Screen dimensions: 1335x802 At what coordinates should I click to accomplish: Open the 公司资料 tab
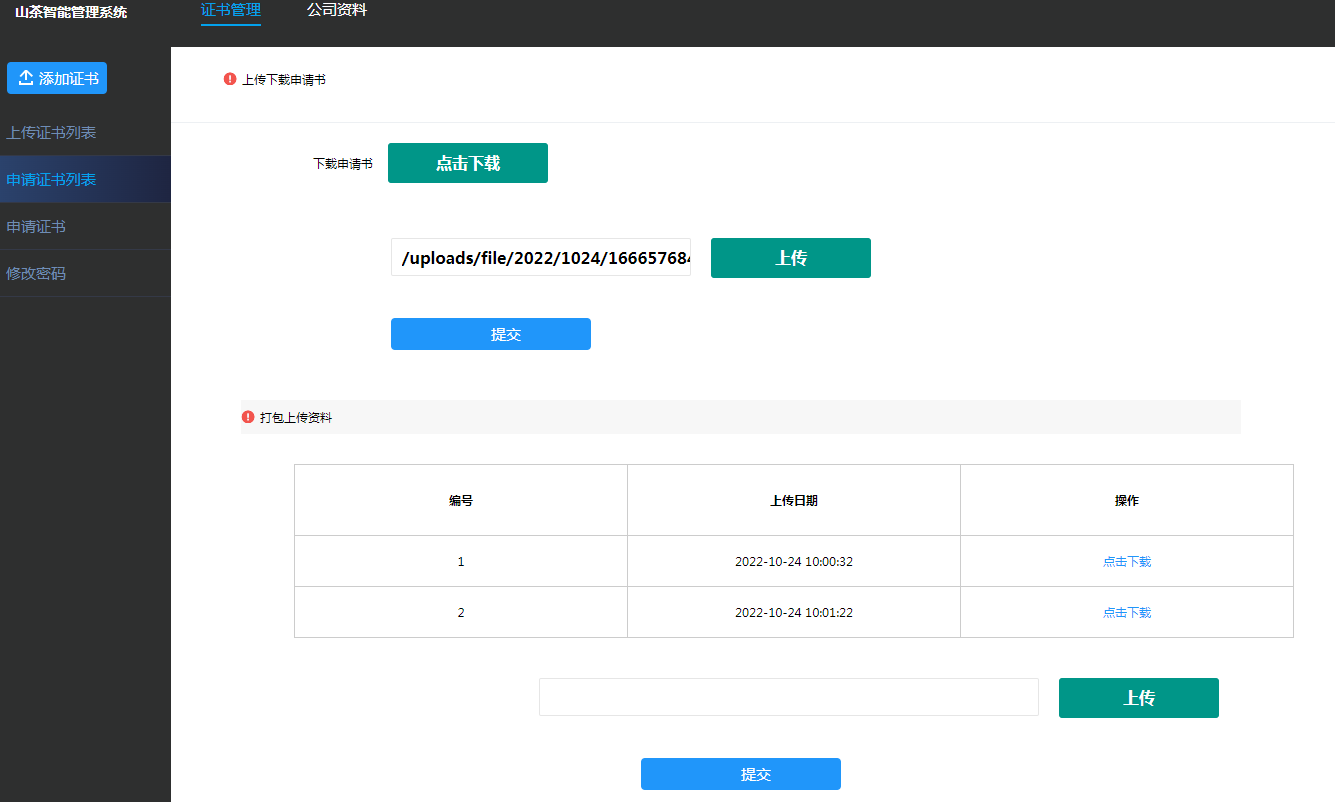click(x=336, y=11)
